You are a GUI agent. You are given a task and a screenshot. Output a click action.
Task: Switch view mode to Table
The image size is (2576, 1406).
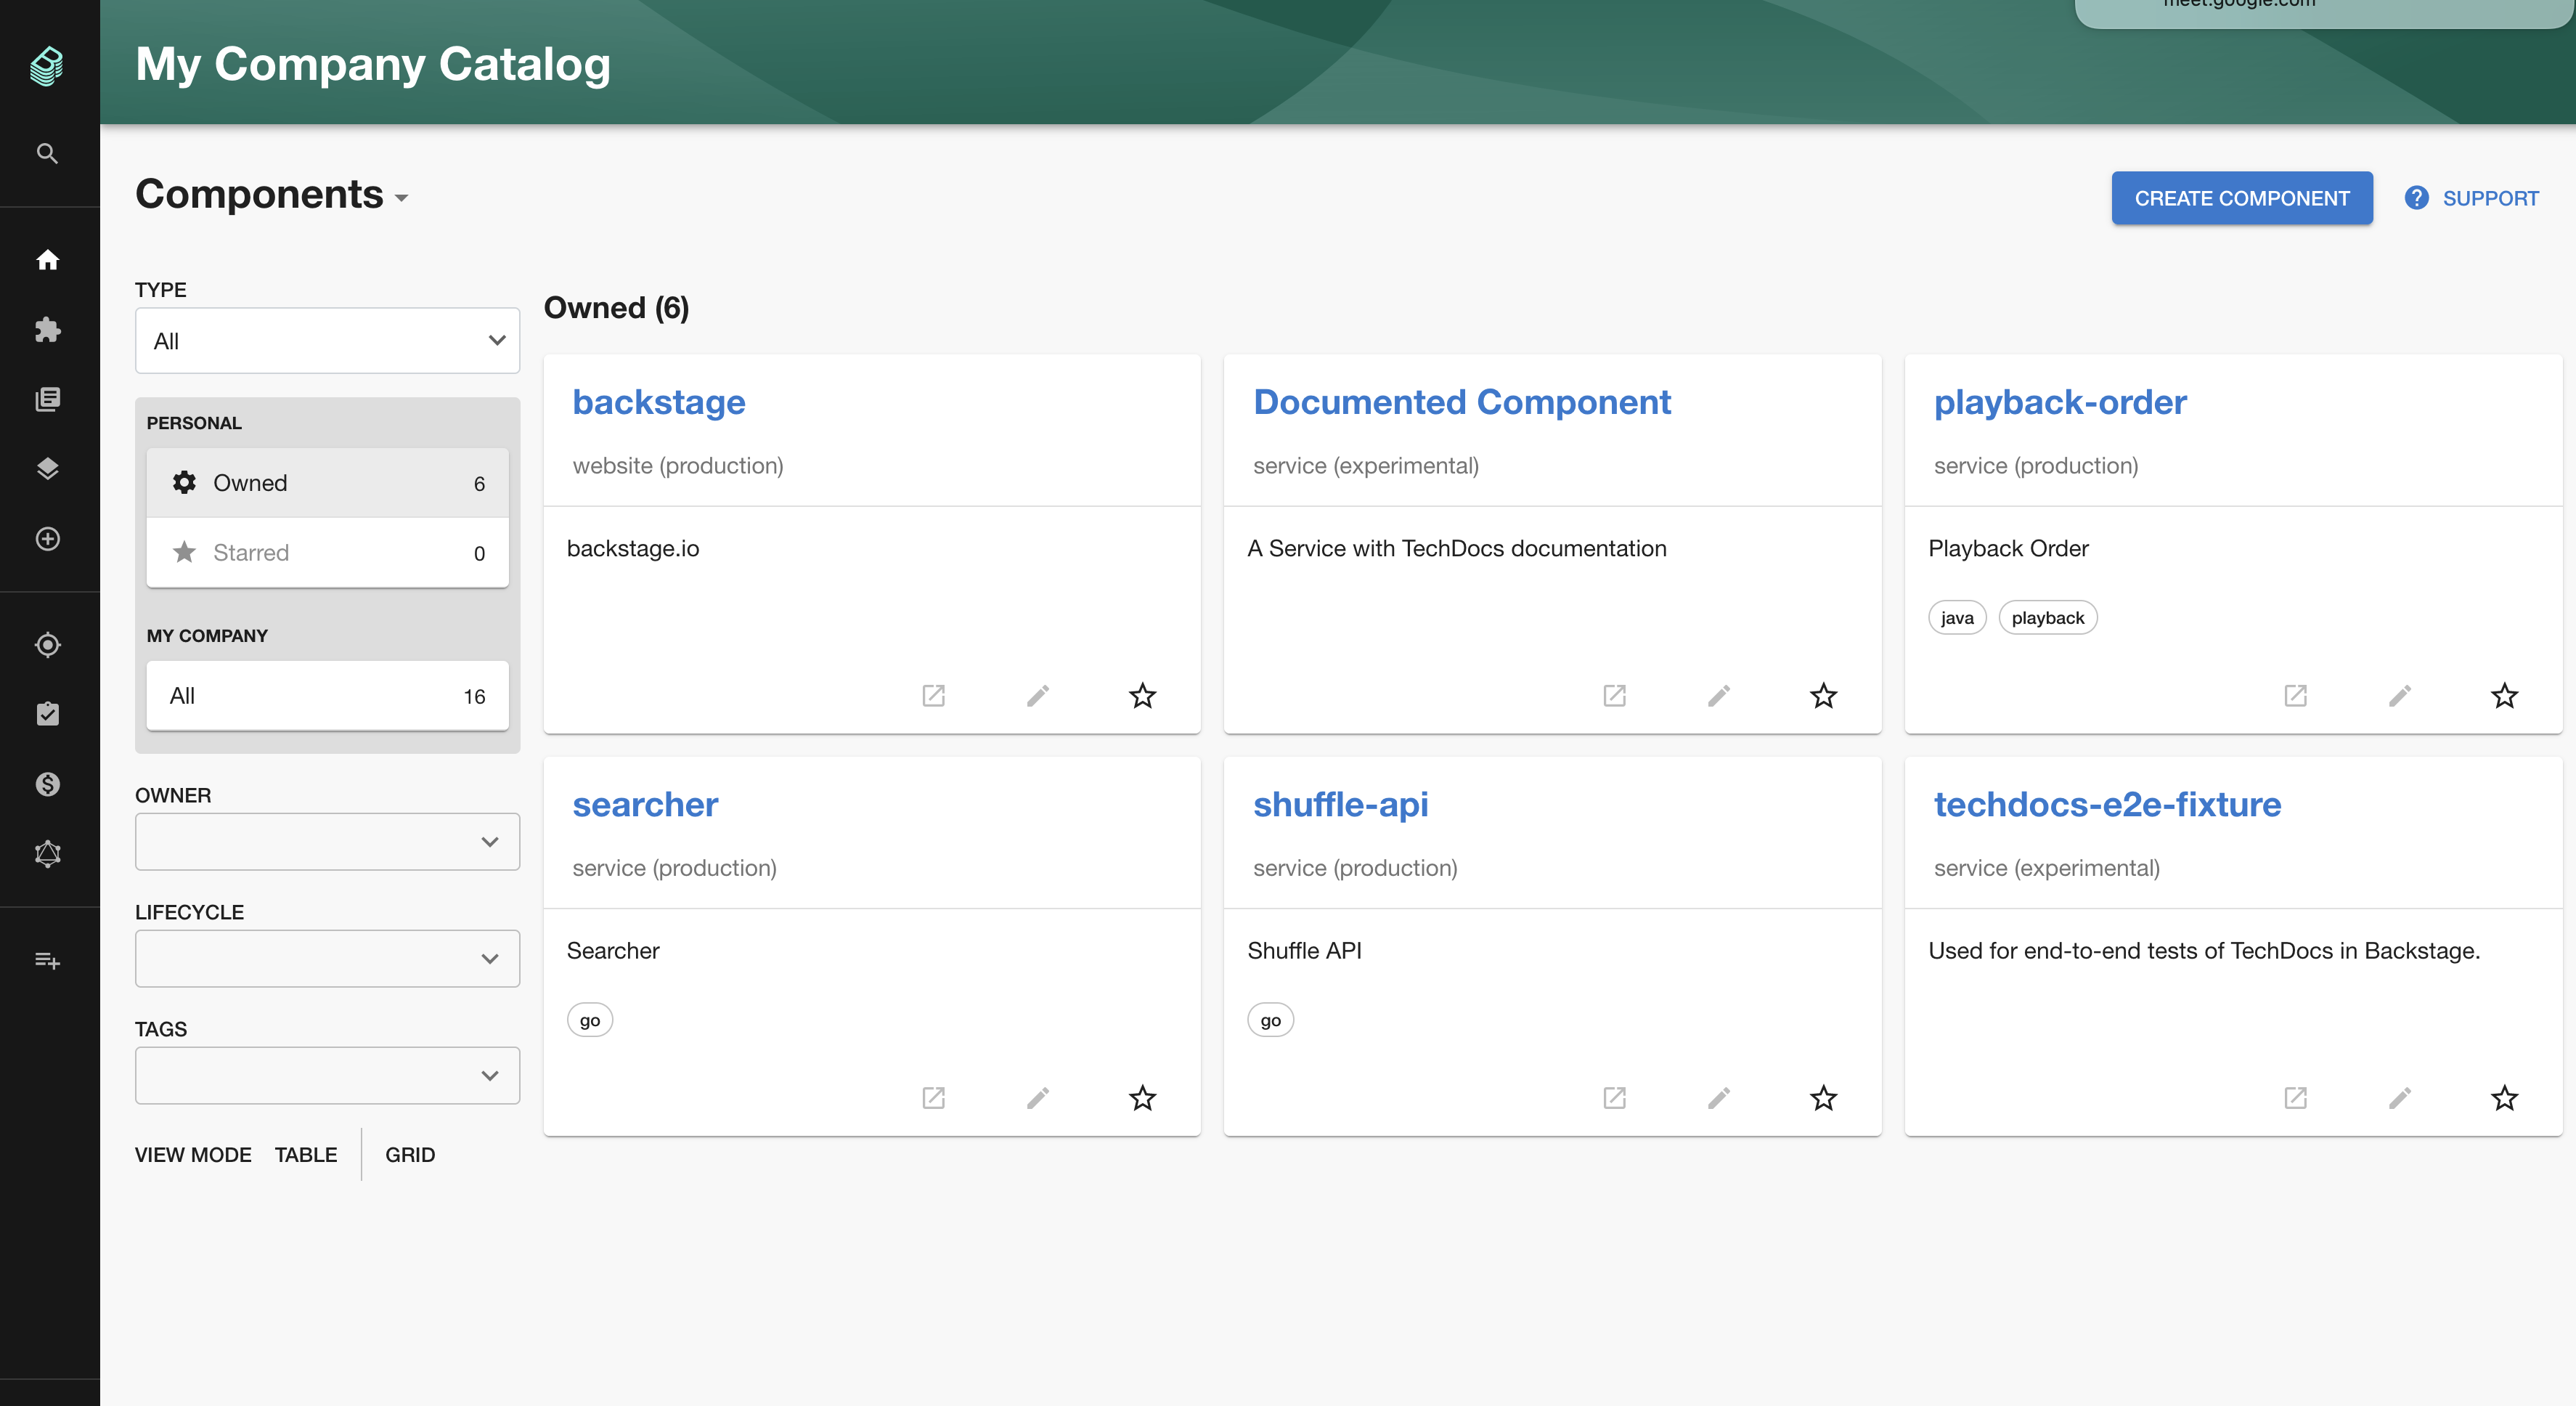(x=306, y=1155)
